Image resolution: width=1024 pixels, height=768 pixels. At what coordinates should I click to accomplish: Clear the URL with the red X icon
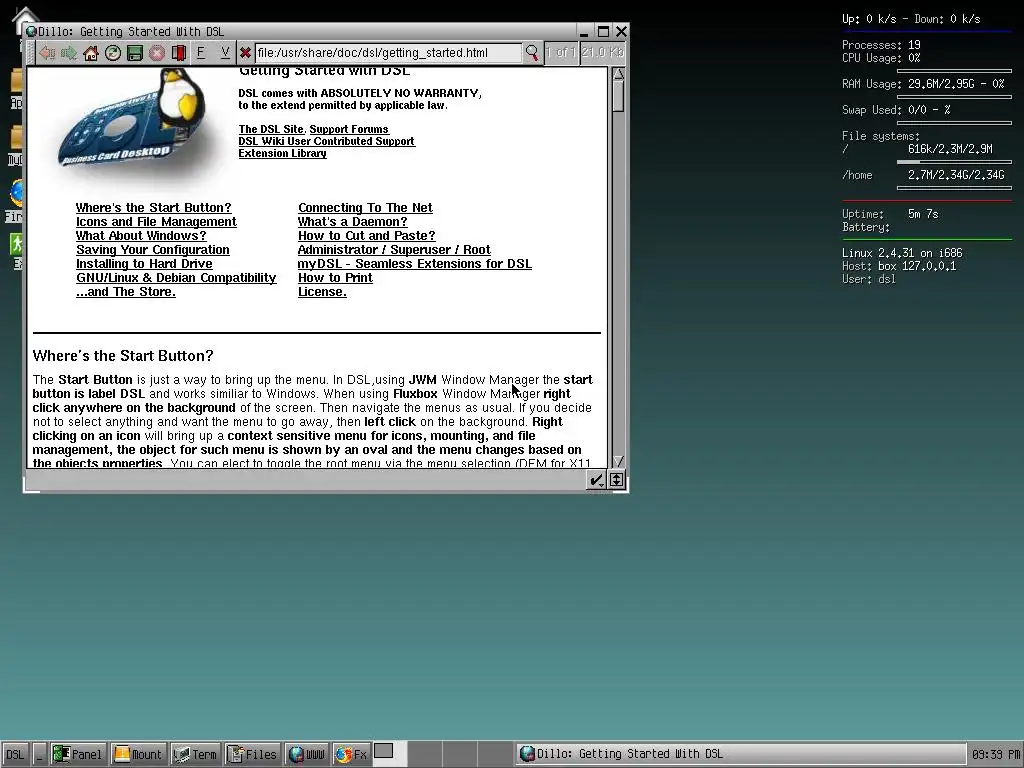click(245, 53)
